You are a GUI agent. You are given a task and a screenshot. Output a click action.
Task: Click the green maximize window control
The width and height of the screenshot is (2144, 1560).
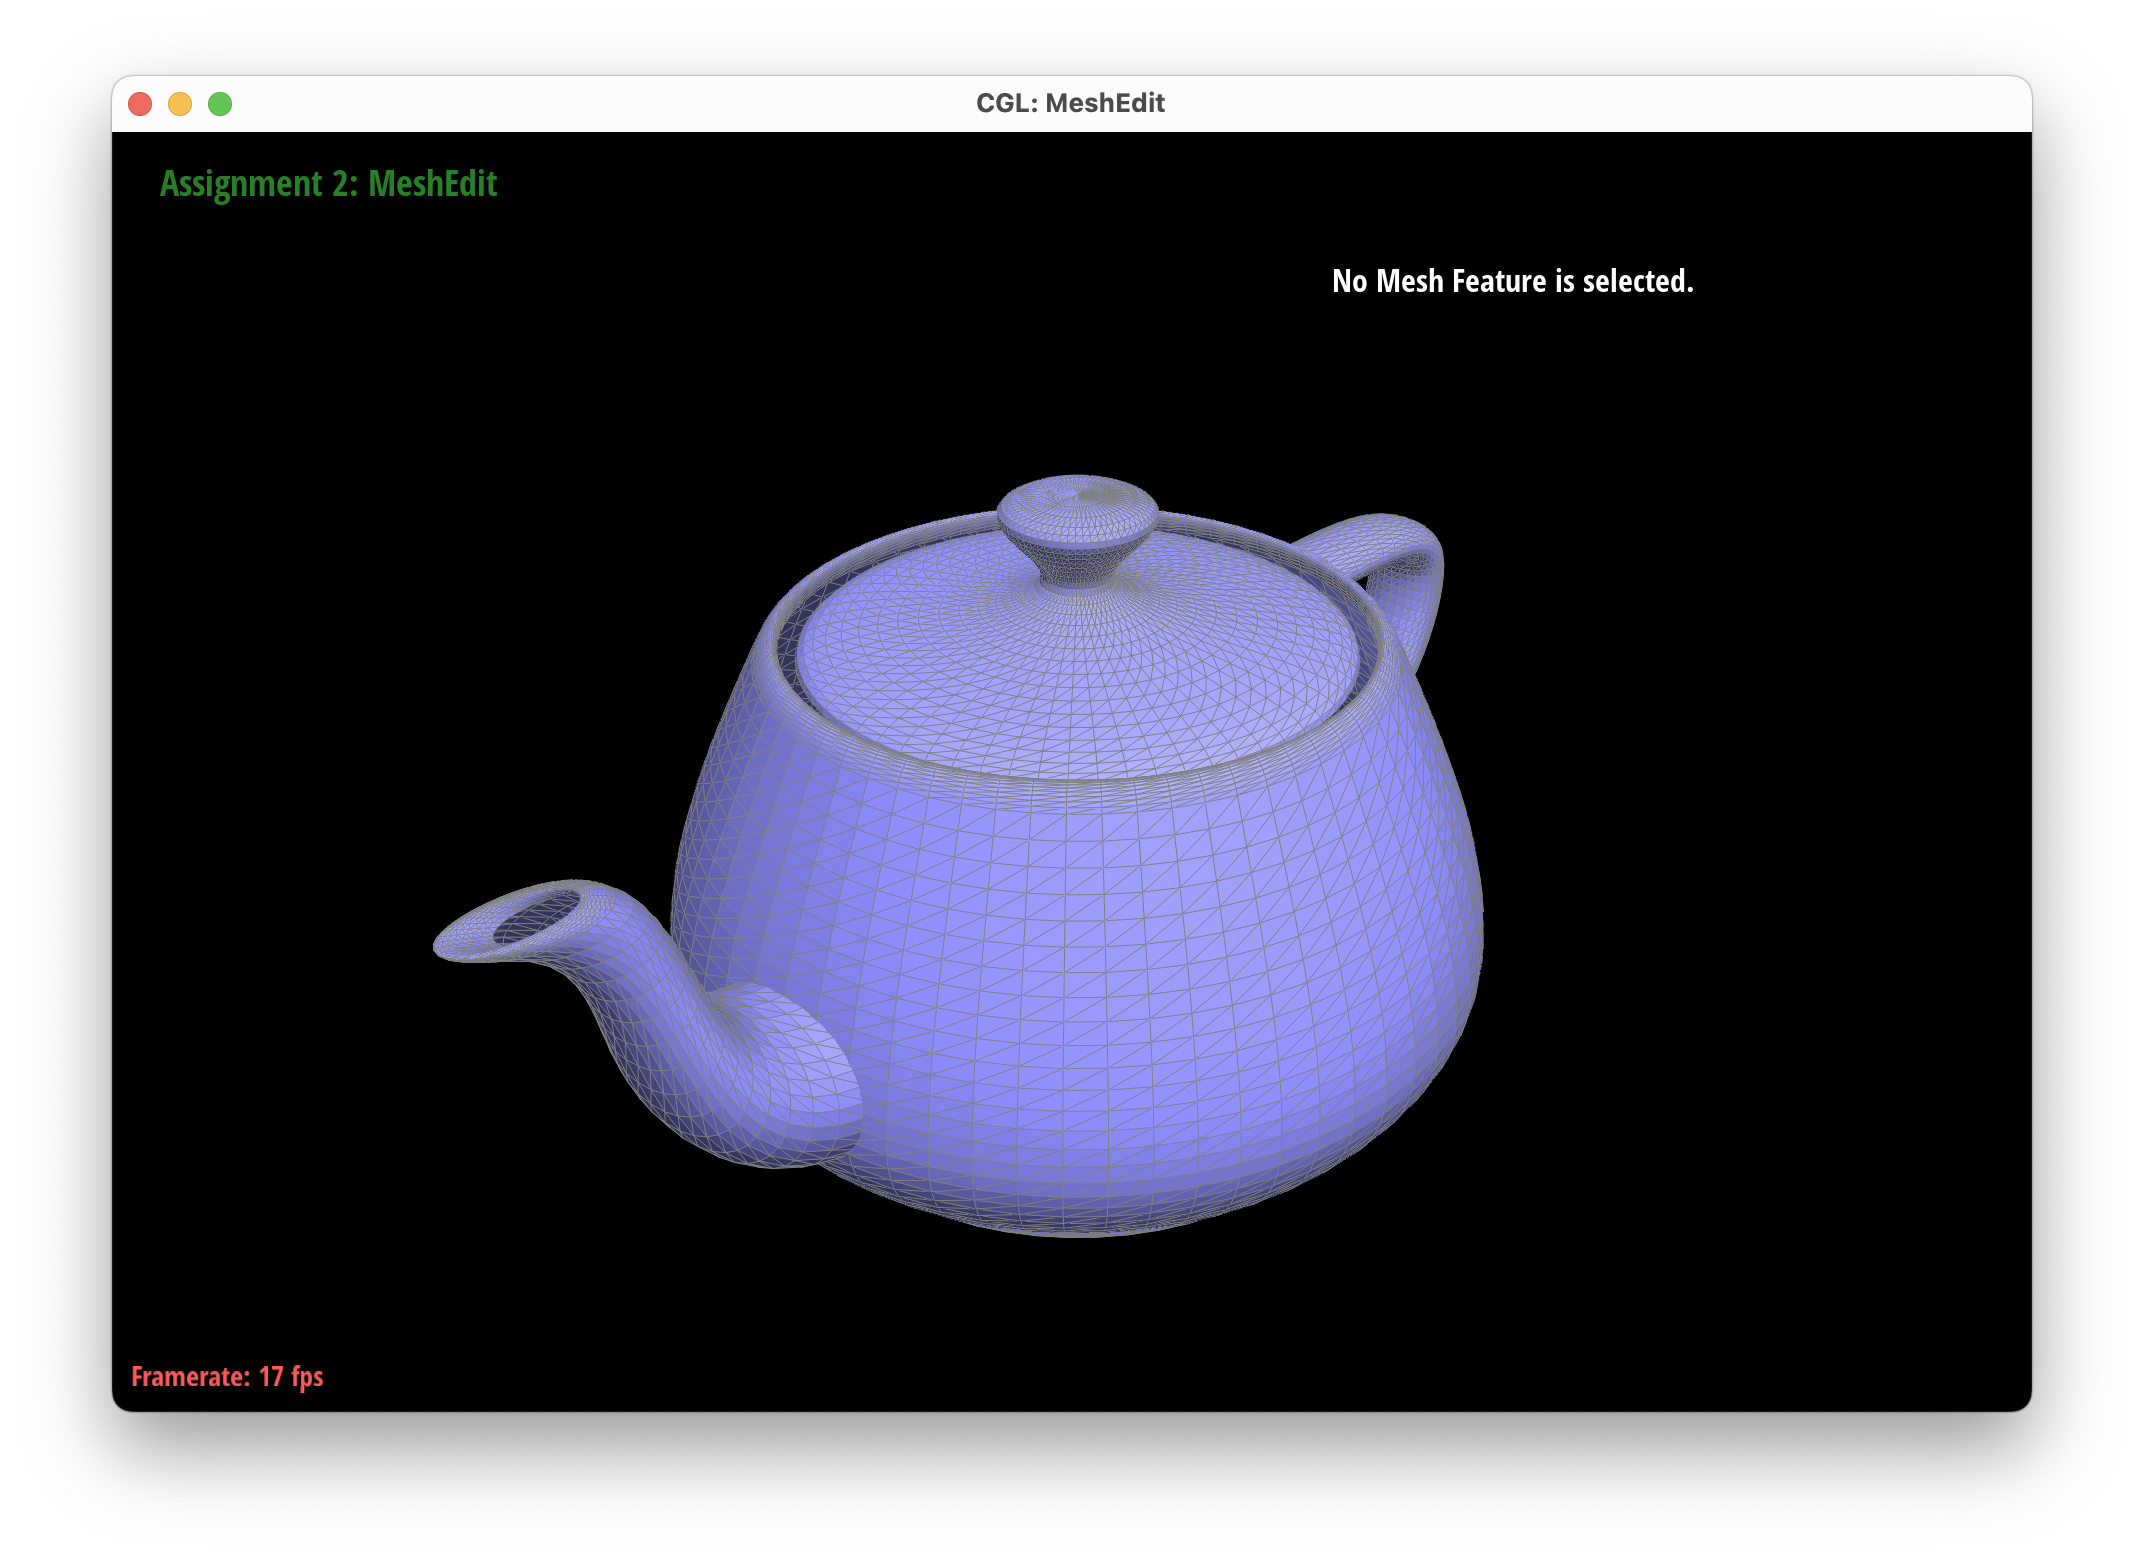(219, 103)
